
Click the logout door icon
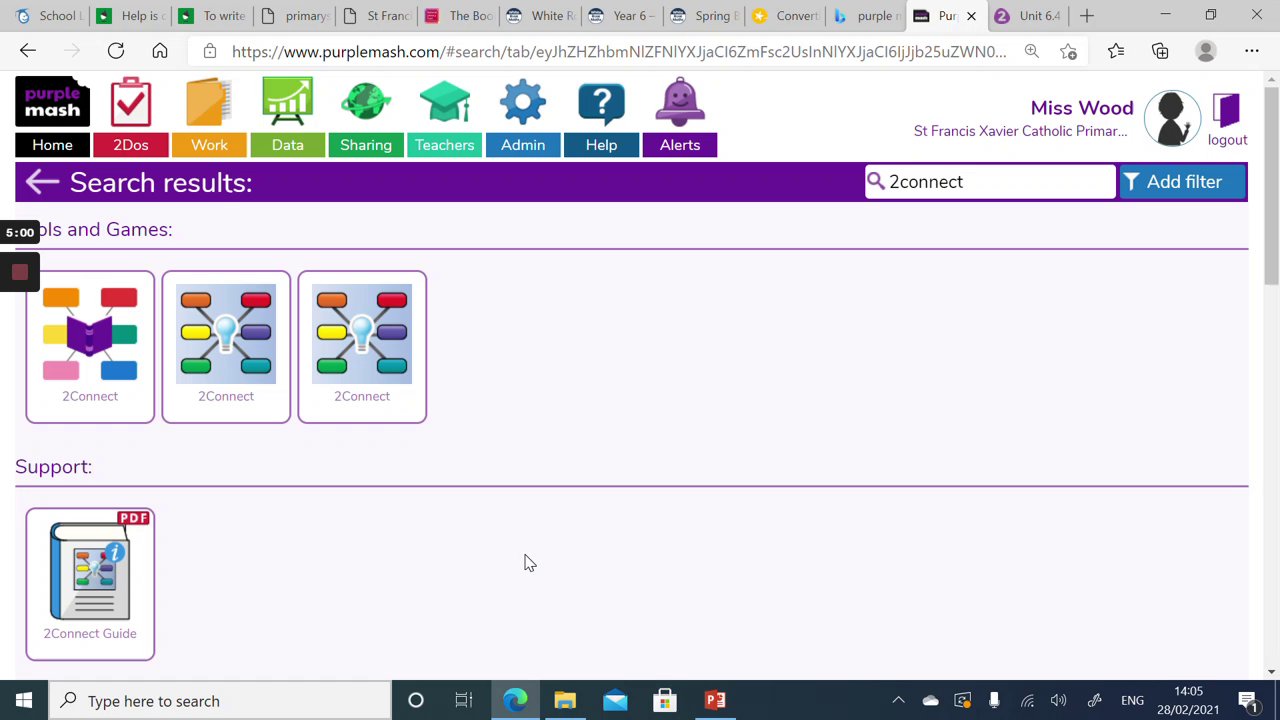tap(1227, 110)
